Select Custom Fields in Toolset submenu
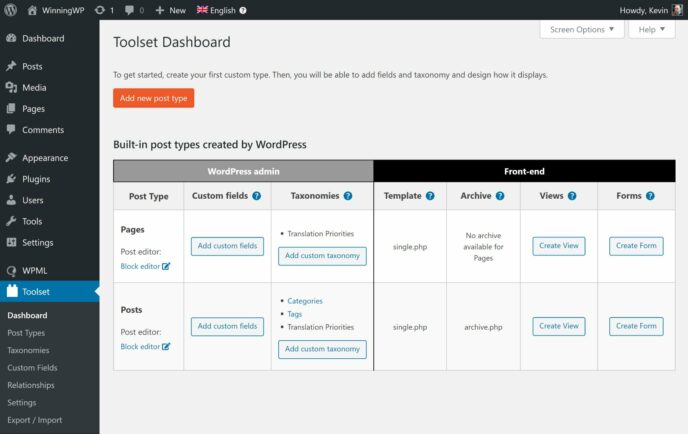This screenshot has height=434, width=688. [x=31, y=368]
